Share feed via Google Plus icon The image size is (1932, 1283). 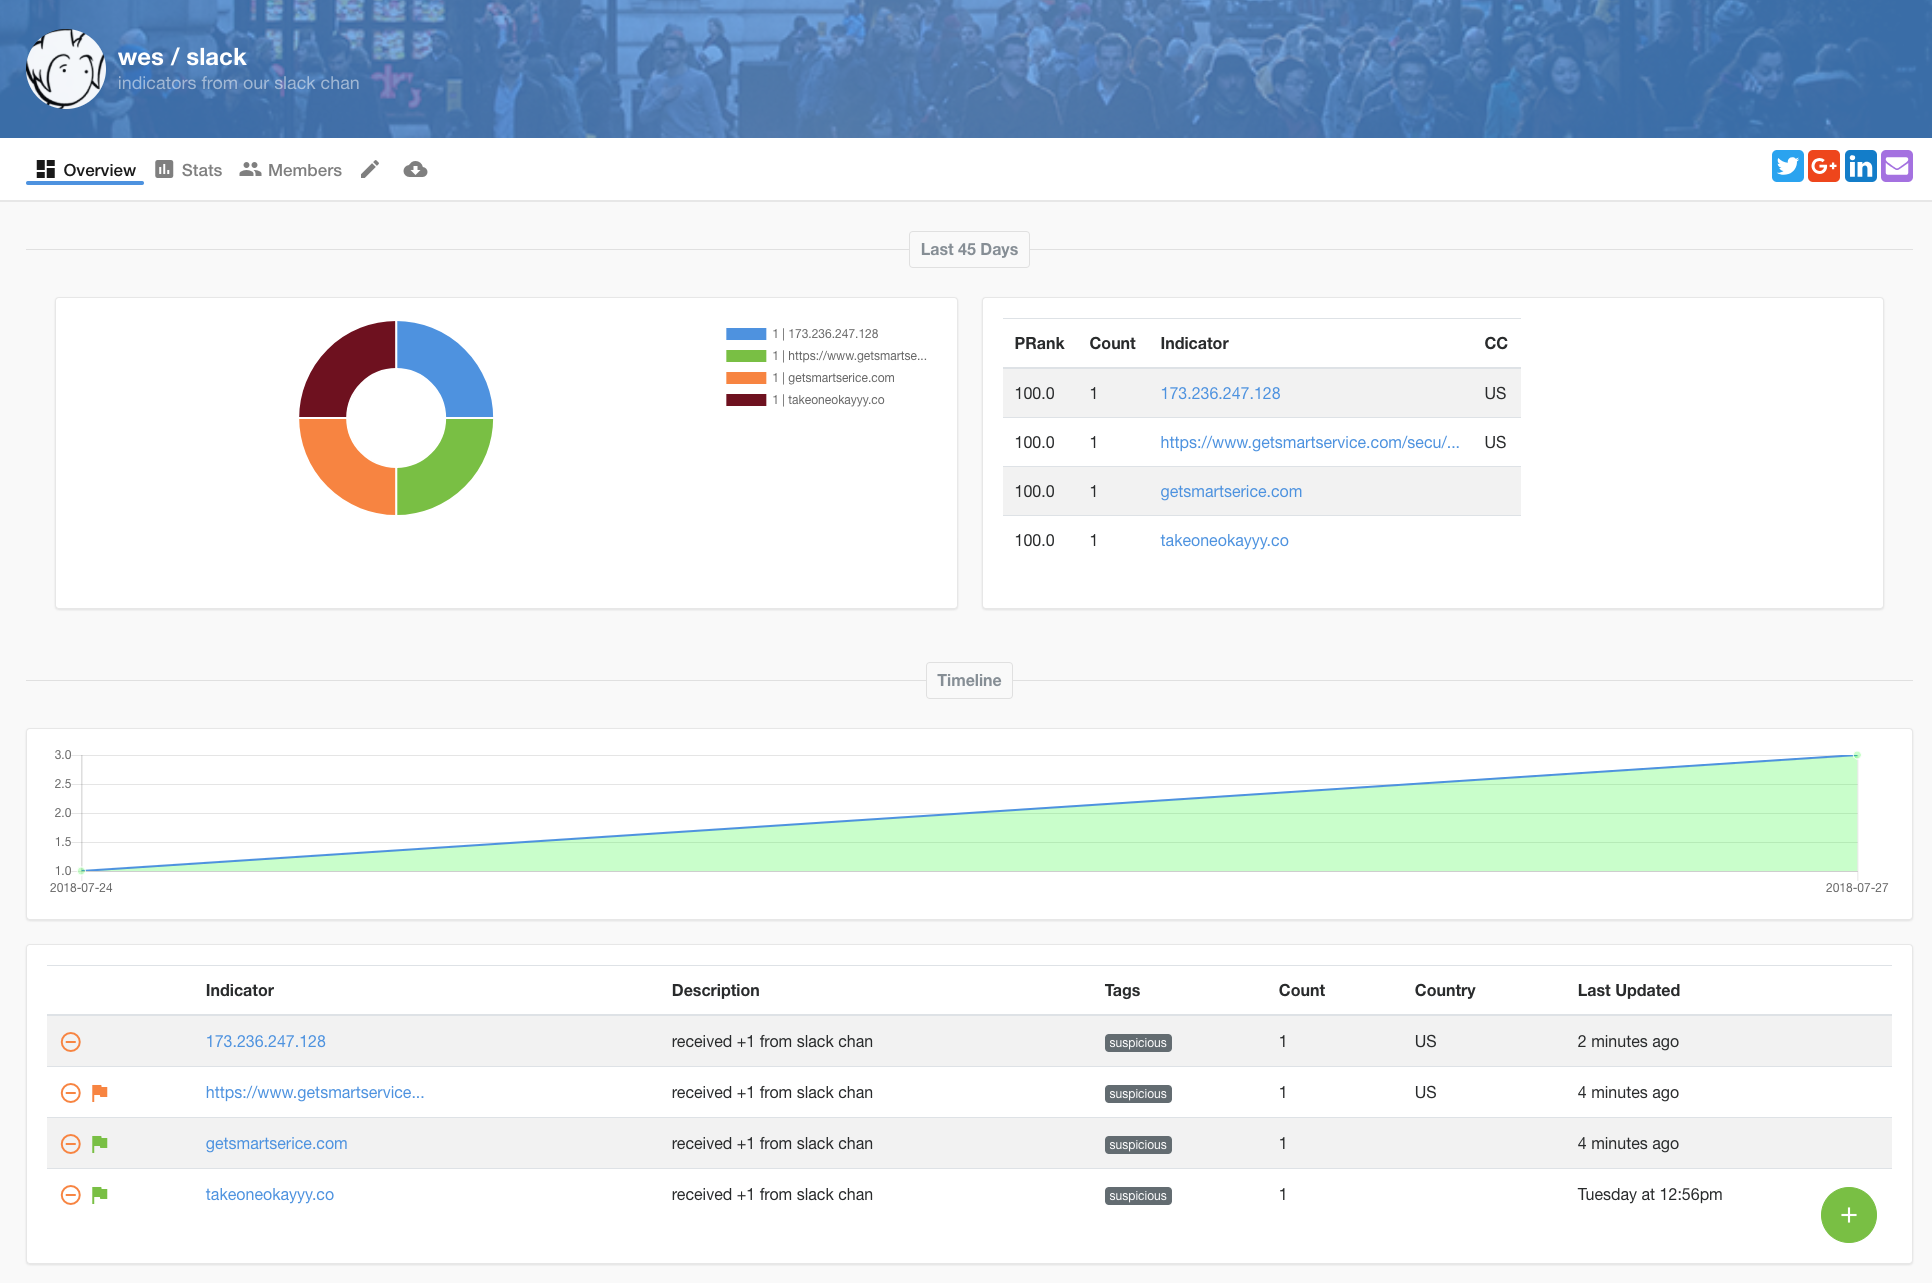pyautogui.click(x=1823, y=166)
